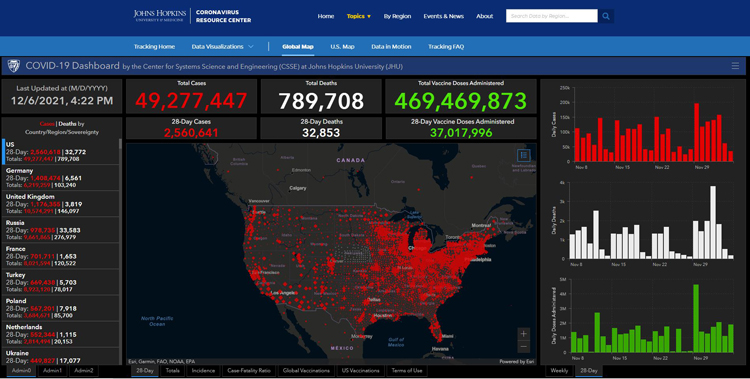750x379 pixels.
Task: Select the 28-Day charts tab under the charts
Action: tap(589, 370)
